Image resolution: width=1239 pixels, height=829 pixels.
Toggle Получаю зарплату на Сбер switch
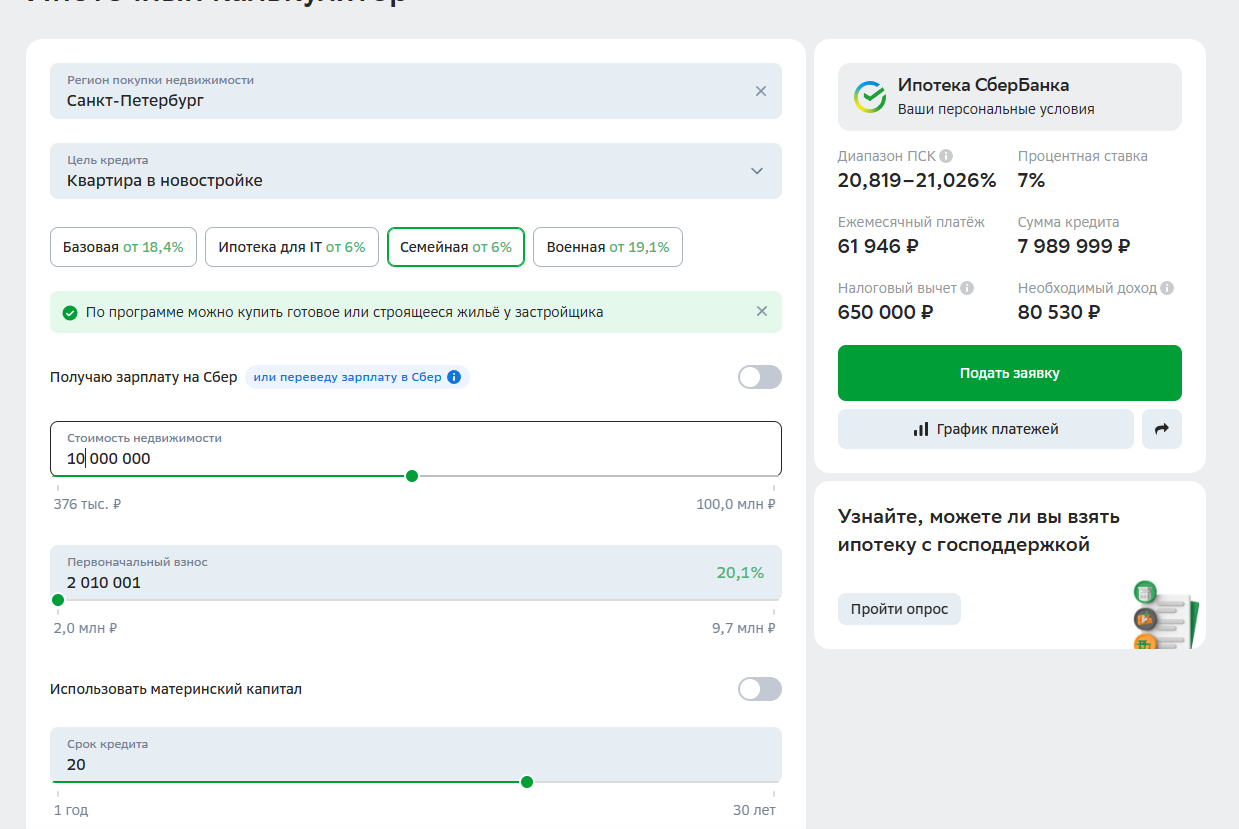coord(760,377)
